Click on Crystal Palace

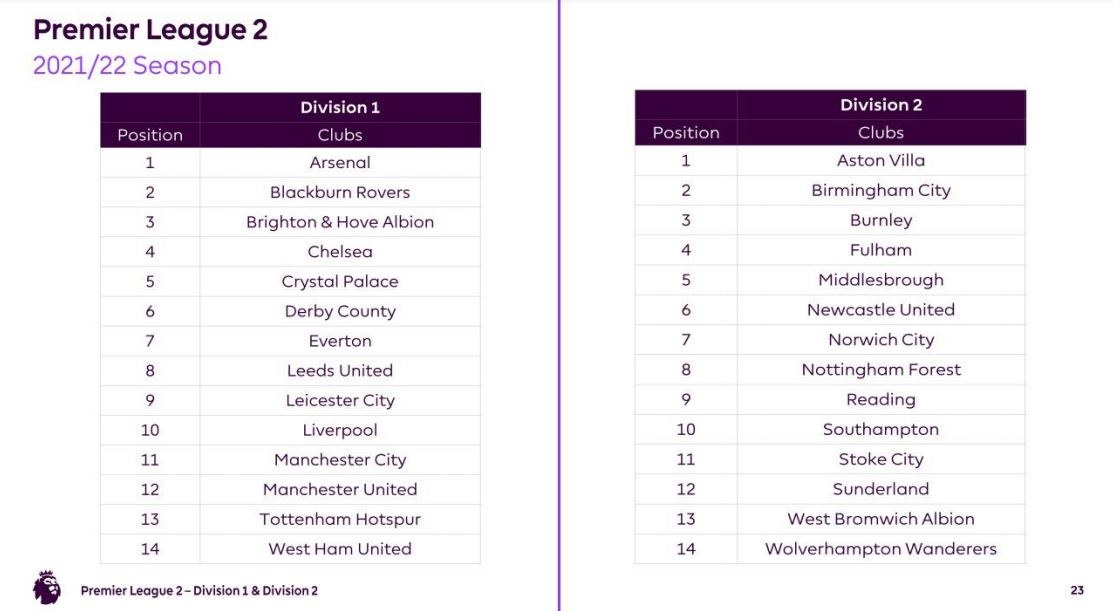point(340,281)
